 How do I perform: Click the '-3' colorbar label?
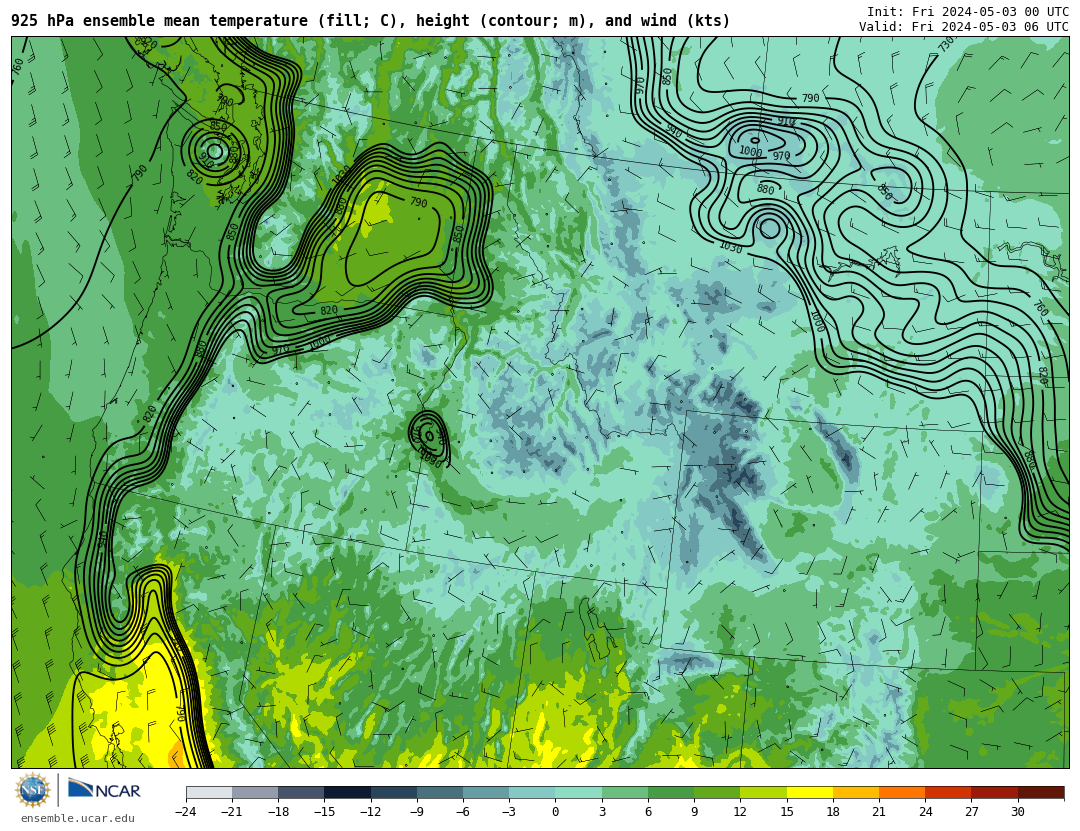click(508, 812)
